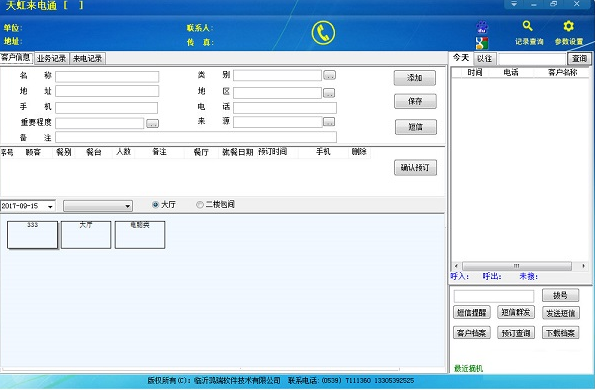The image size is (595, 390).
Task: Click the 确认预订 button
Action: coord(416,167)
